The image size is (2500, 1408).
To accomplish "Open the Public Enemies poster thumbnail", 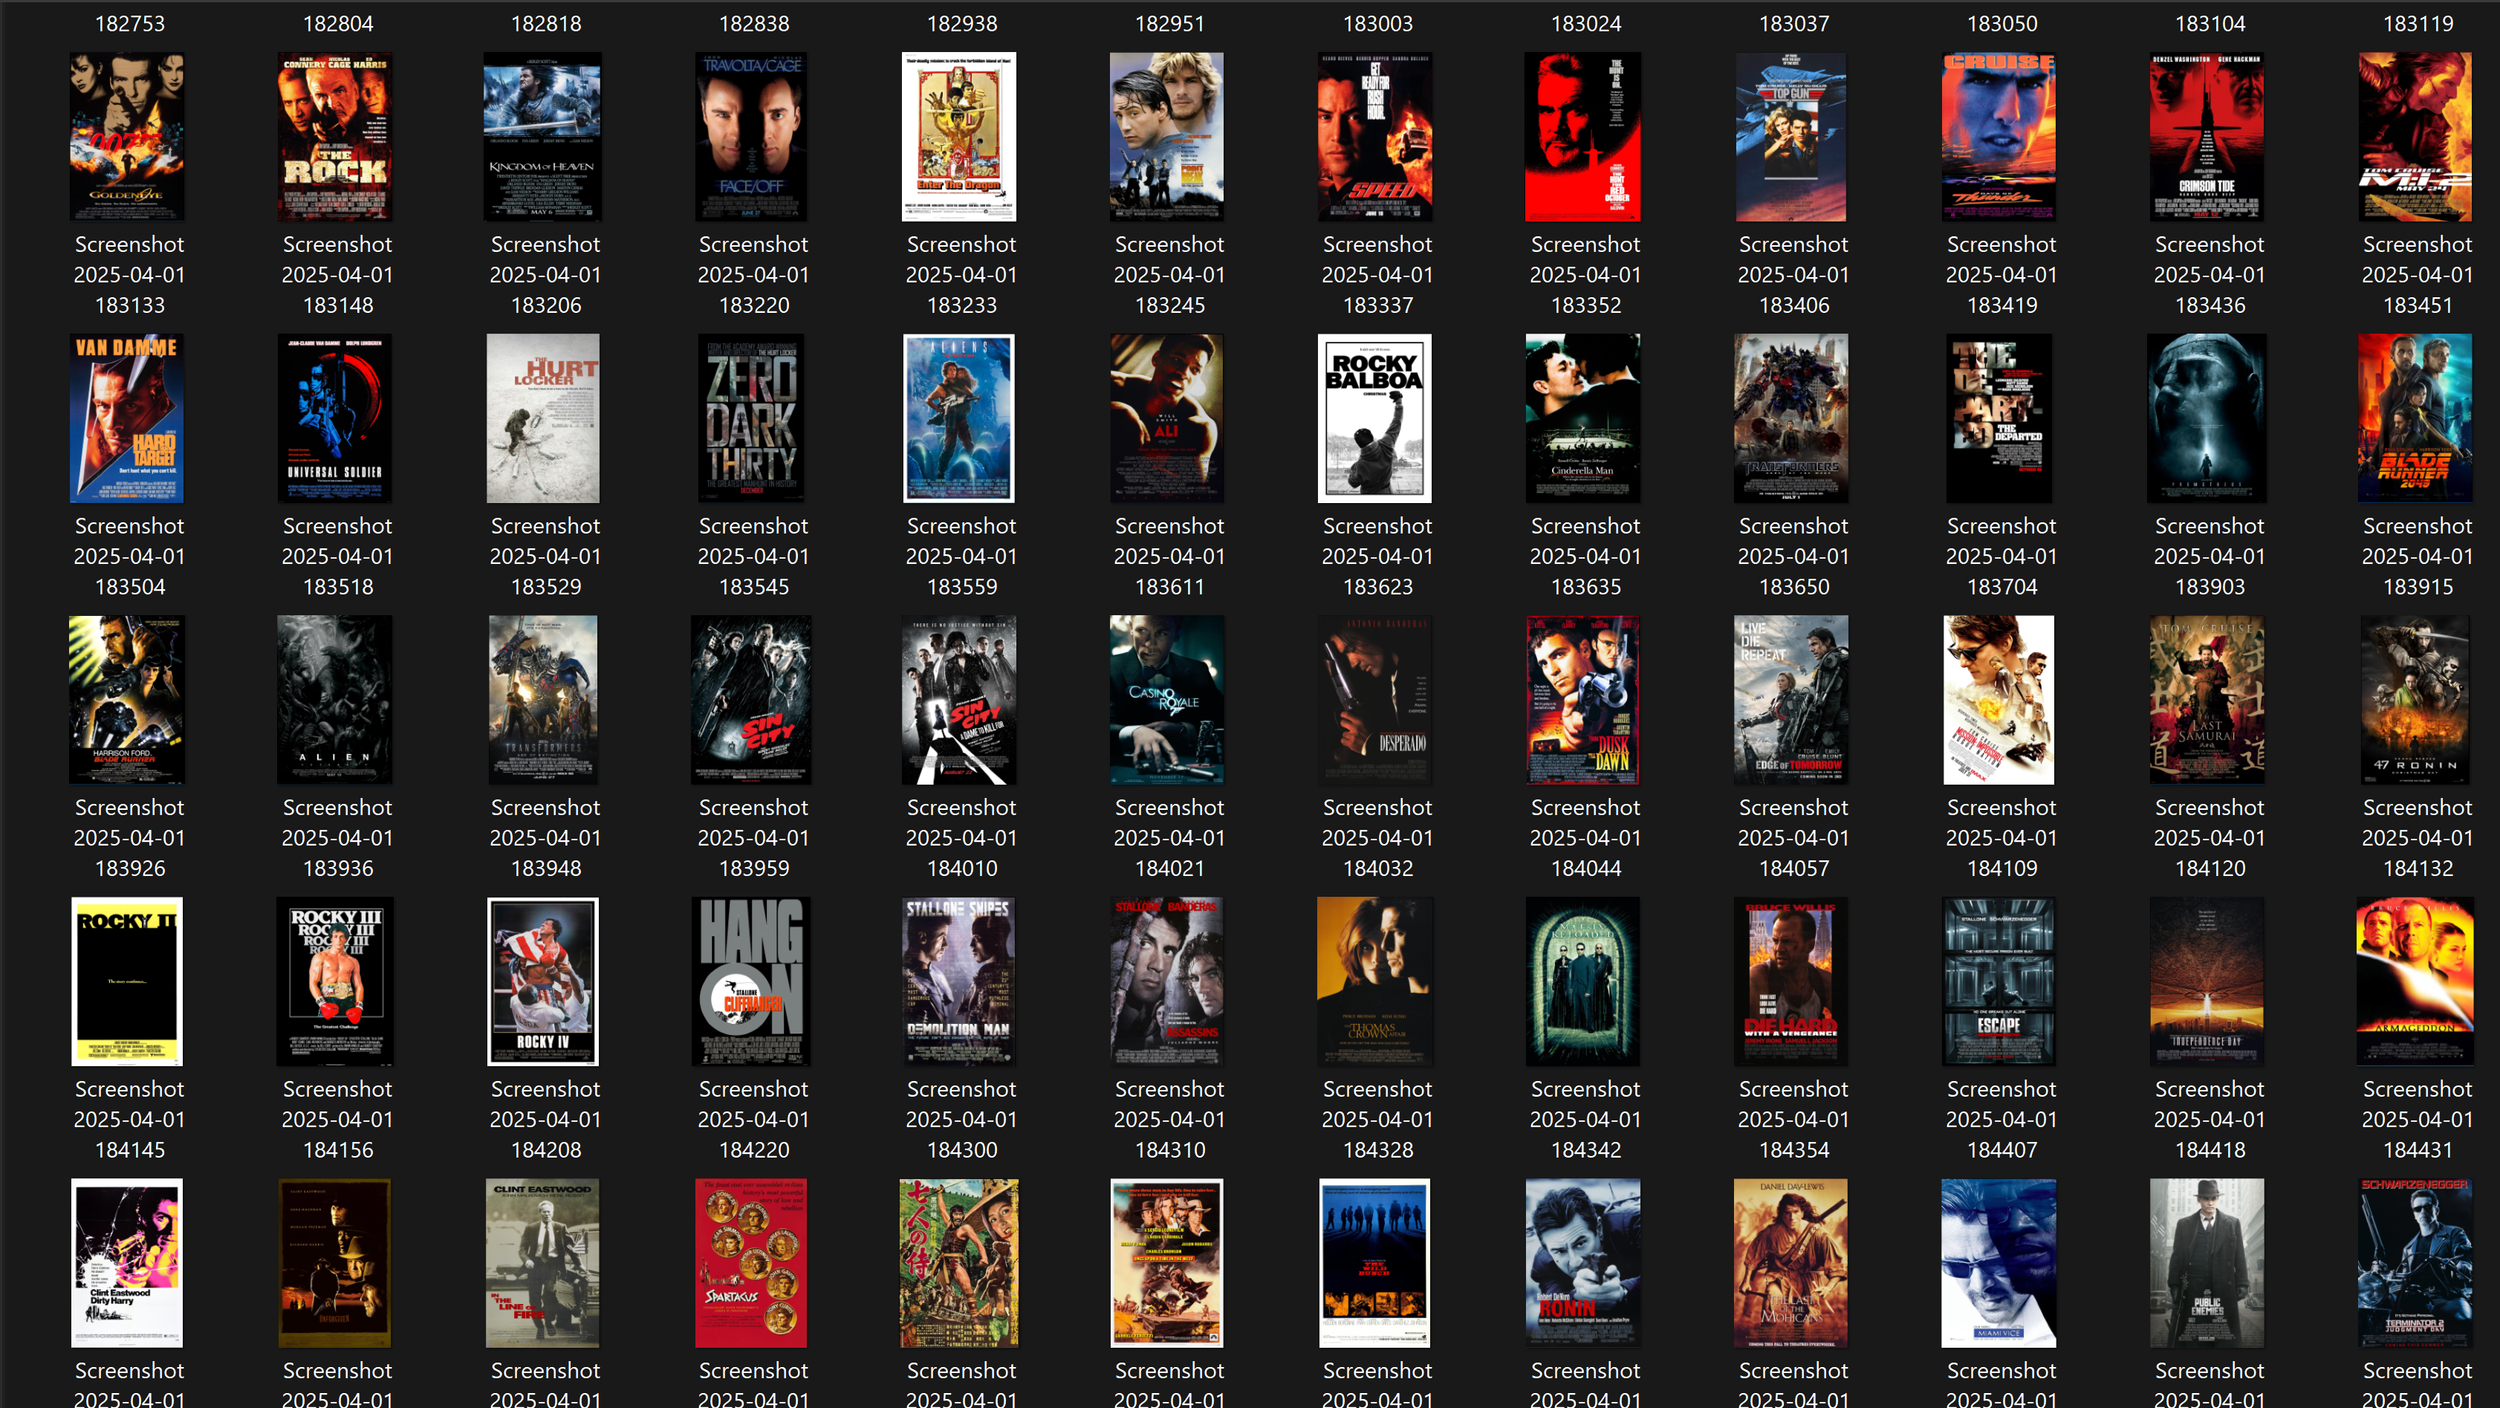I will [2207, 1263].
